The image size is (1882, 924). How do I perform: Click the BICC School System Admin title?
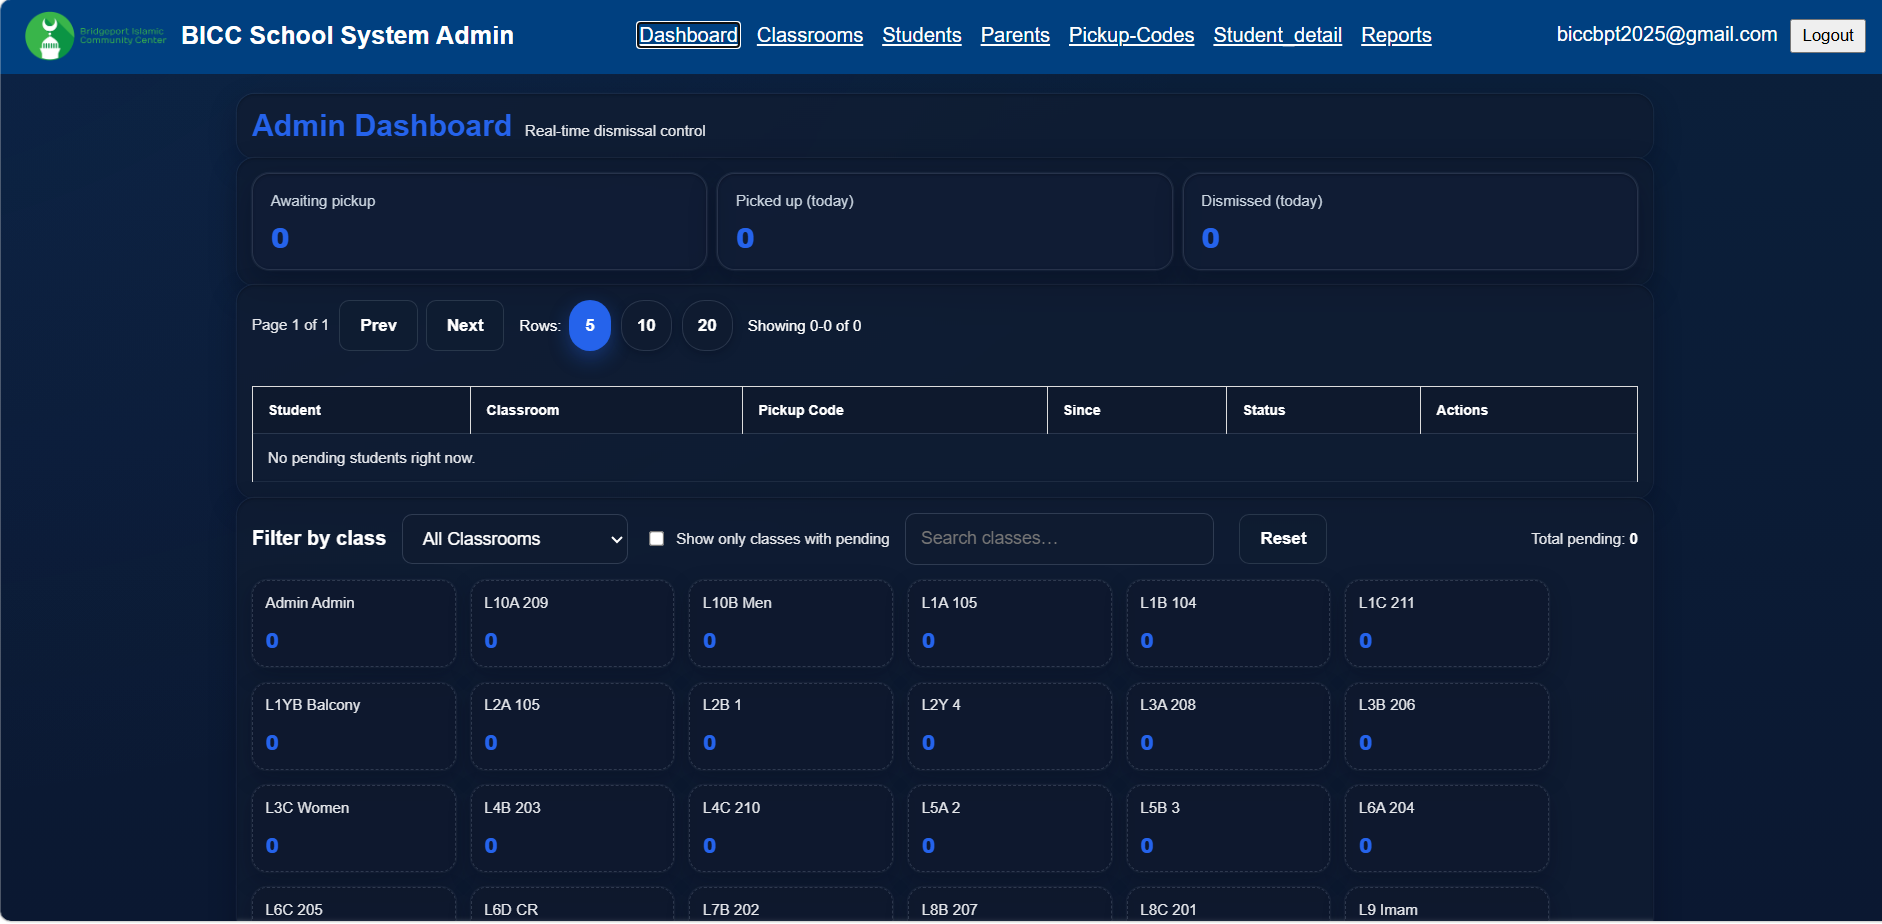point(347,35)
